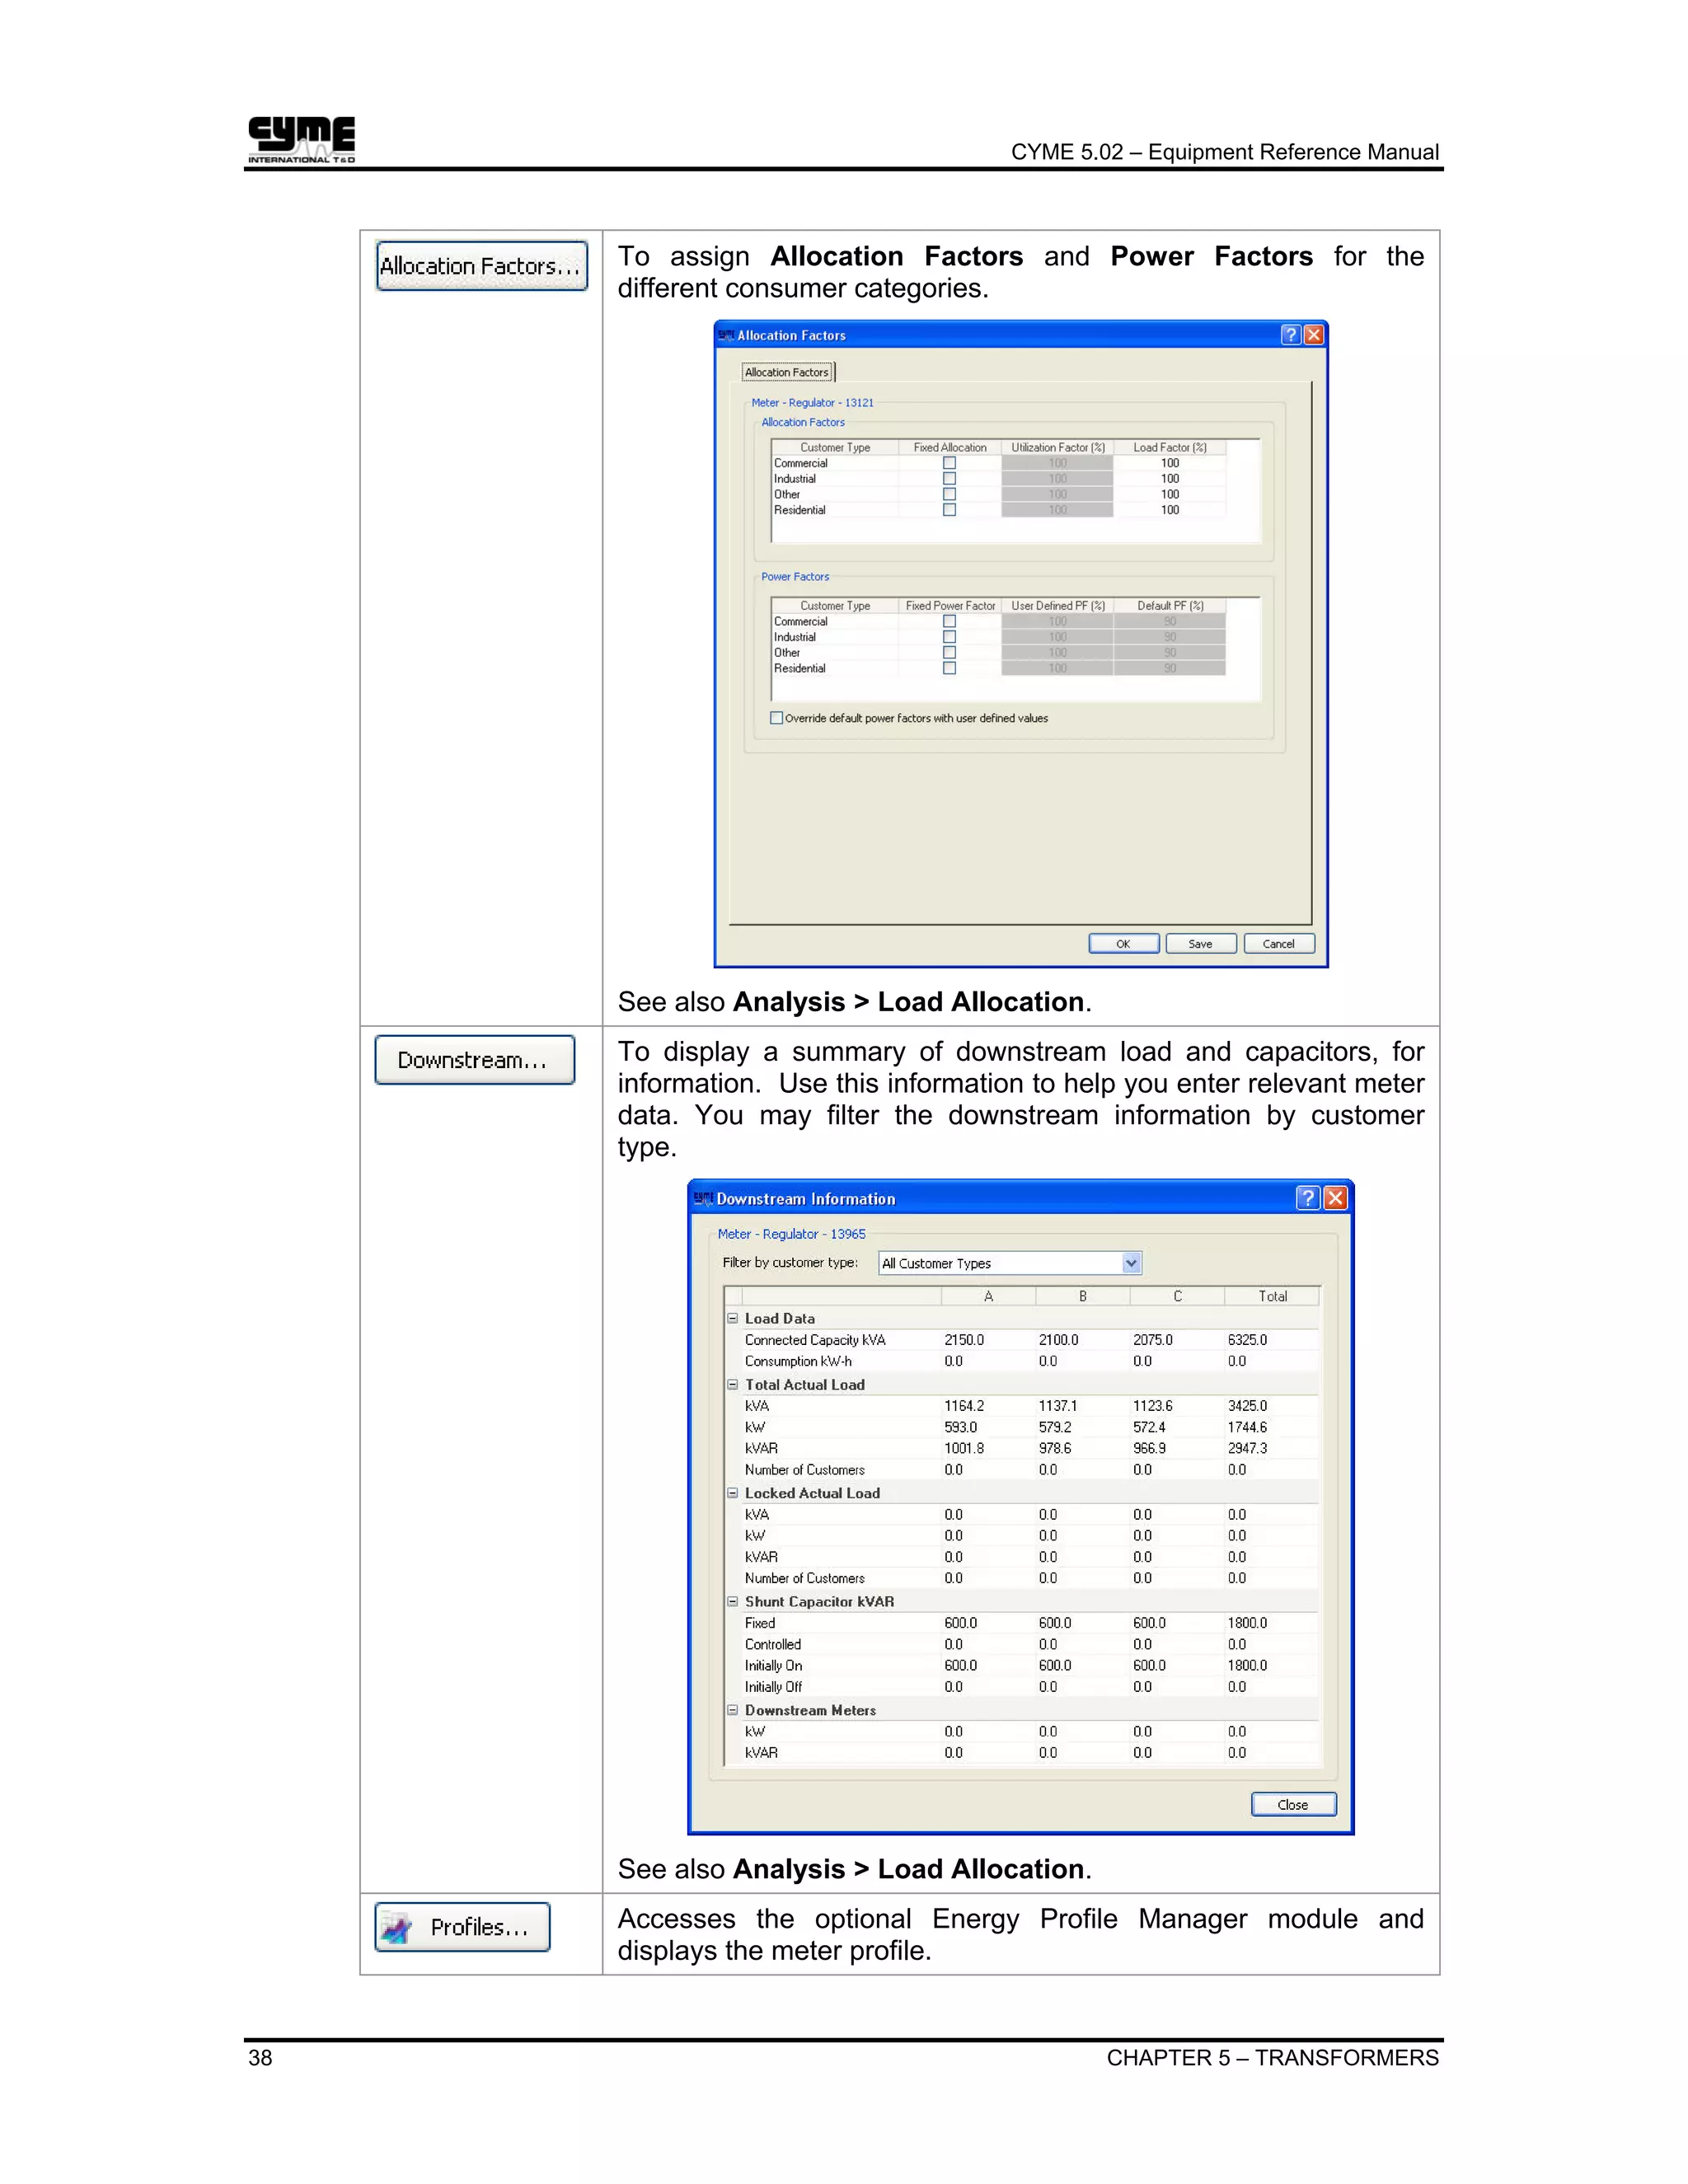Screen dimensions: 1688x2184
Task: Click the Allocation Factors... button
Action: [481, 266]
